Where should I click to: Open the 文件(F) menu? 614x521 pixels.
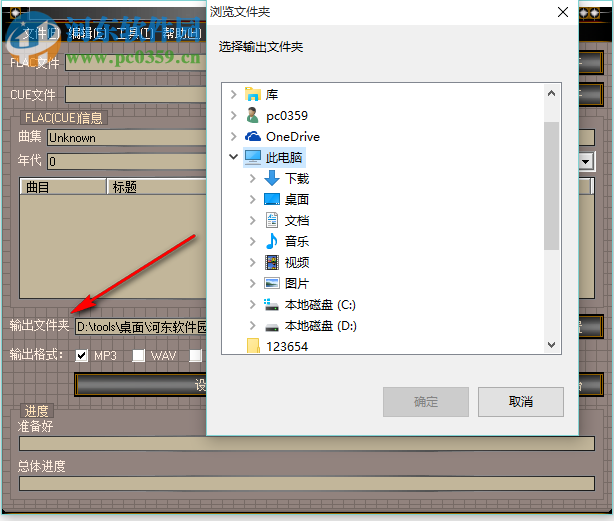pos(40,34)
